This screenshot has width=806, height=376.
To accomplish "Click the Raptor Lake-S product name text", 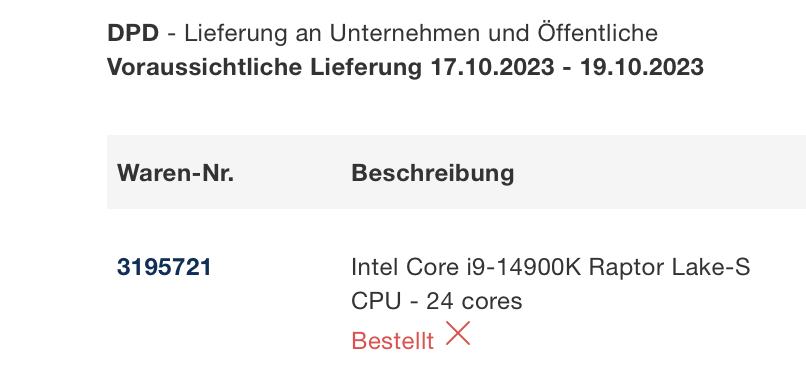I will [669, 267].
